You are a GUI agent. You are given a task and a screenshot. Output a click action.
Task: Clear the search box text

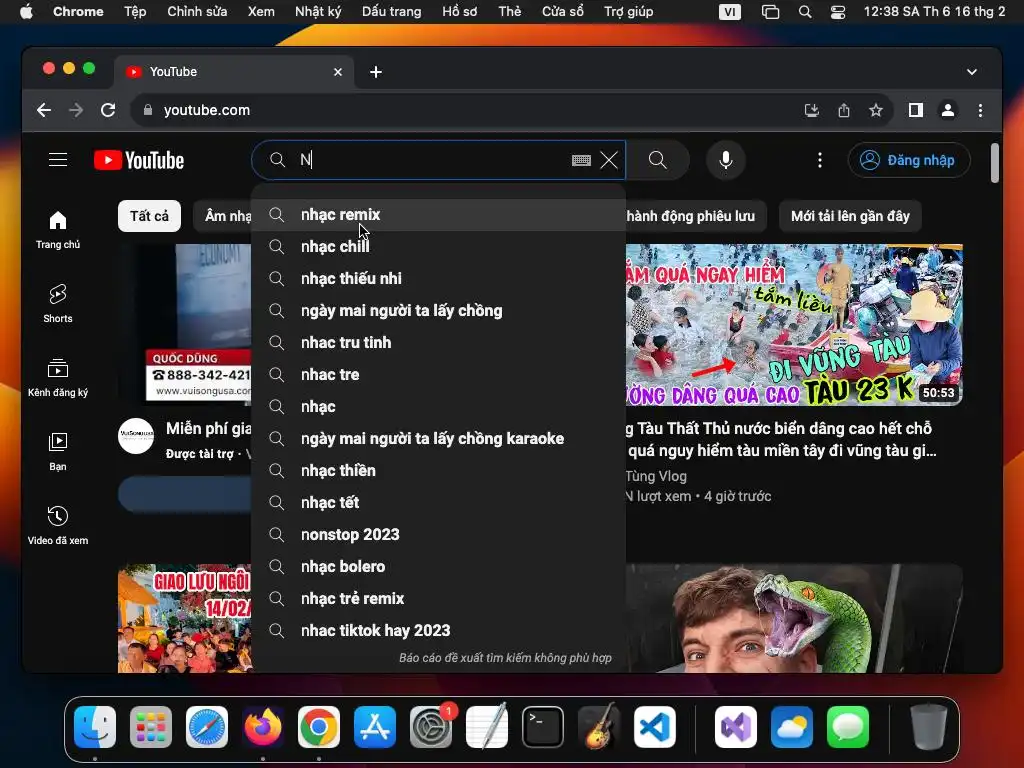[609, 160]
